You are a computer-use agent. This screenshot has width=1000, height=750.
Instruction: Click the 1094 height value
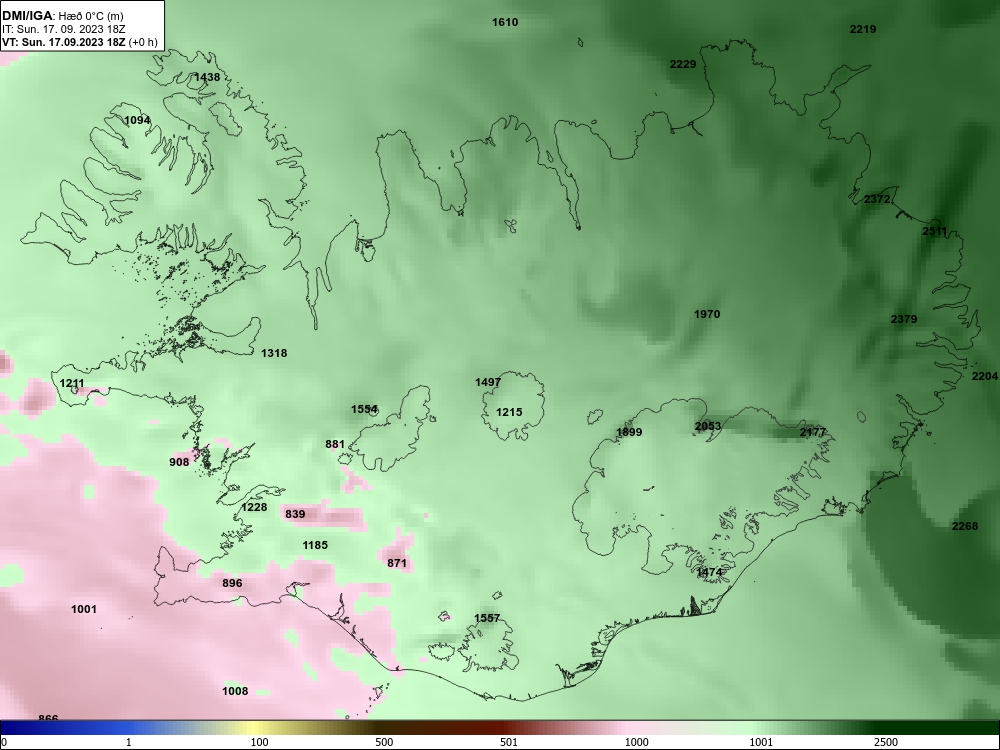(137, 121)
